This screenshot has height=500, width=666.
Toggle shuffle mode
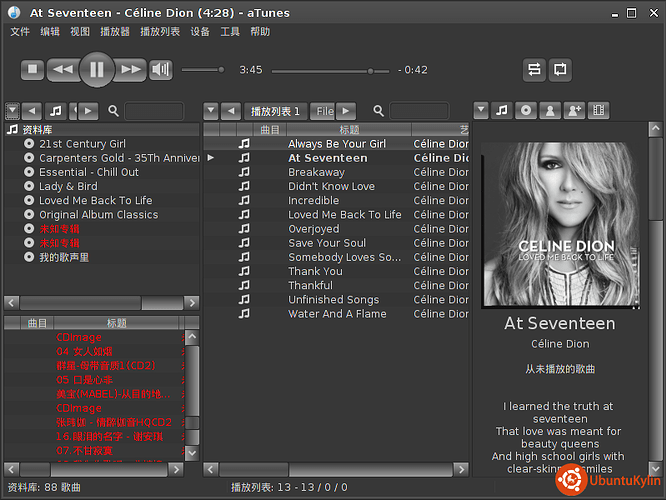coord(534,69)
